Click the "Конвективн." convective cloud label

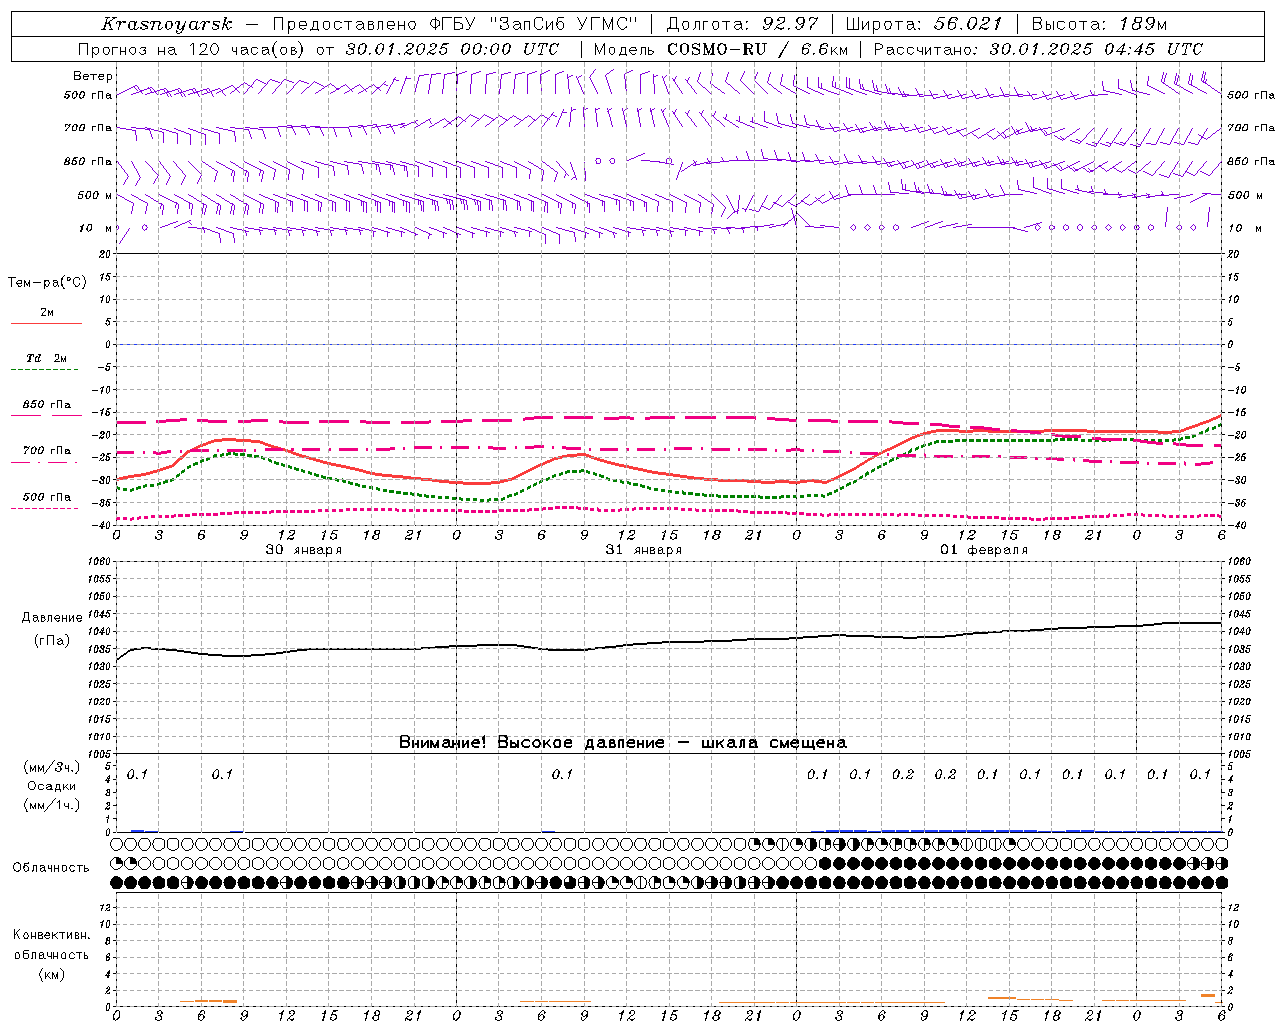coord(51,935)
